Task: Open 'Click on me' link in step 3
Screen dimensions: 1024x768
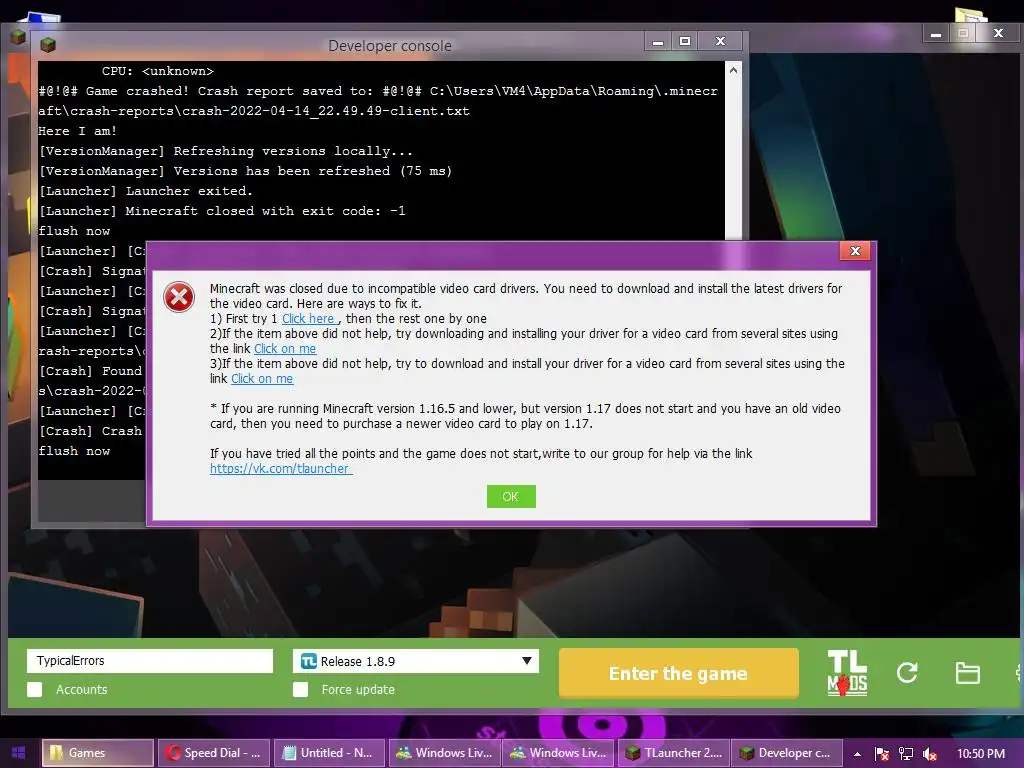Action: 262,379
